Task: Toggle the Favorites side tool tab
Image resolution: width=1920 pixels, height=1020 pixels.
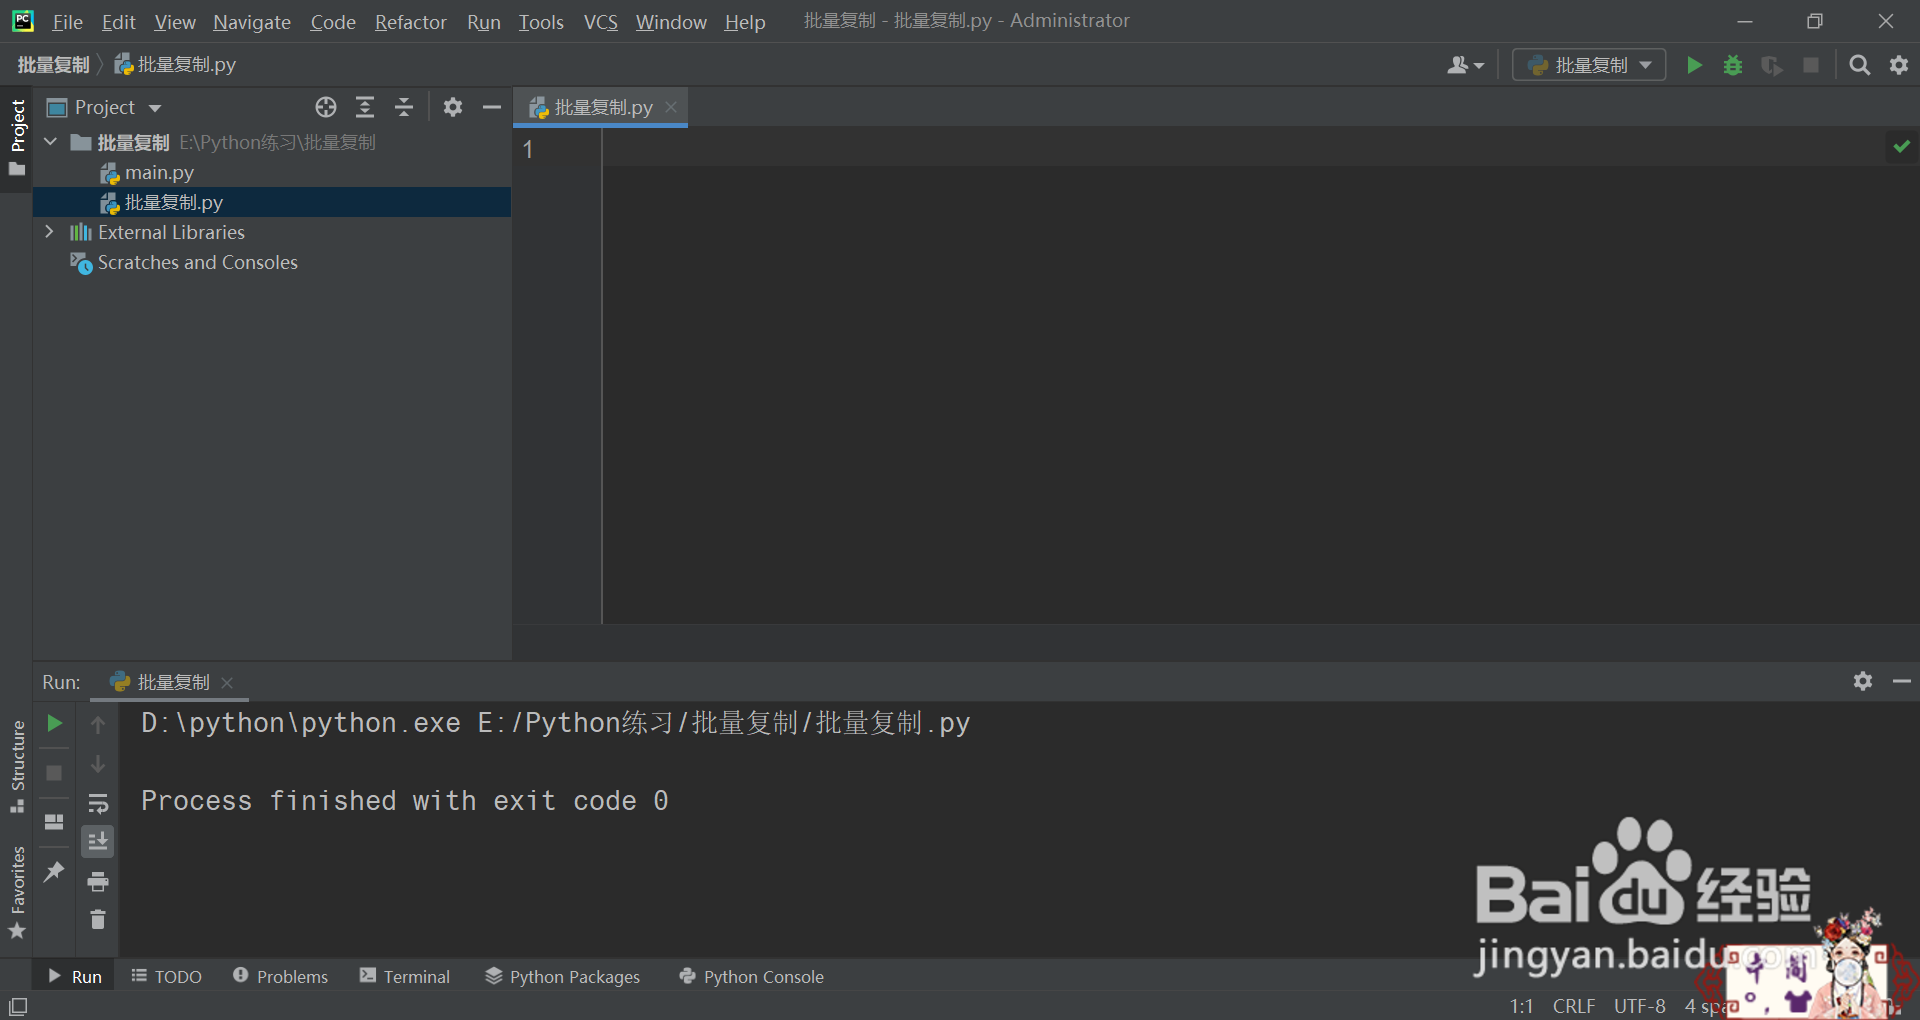Action: click(x=17, y=893)
